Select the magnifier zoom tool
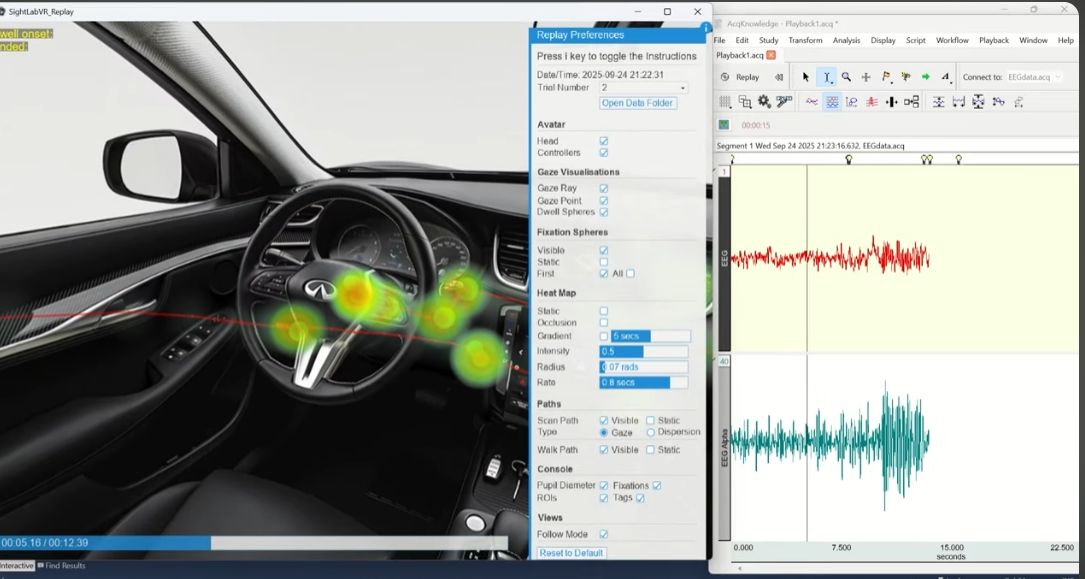The image size is (1085, 579). click(846, 77)
